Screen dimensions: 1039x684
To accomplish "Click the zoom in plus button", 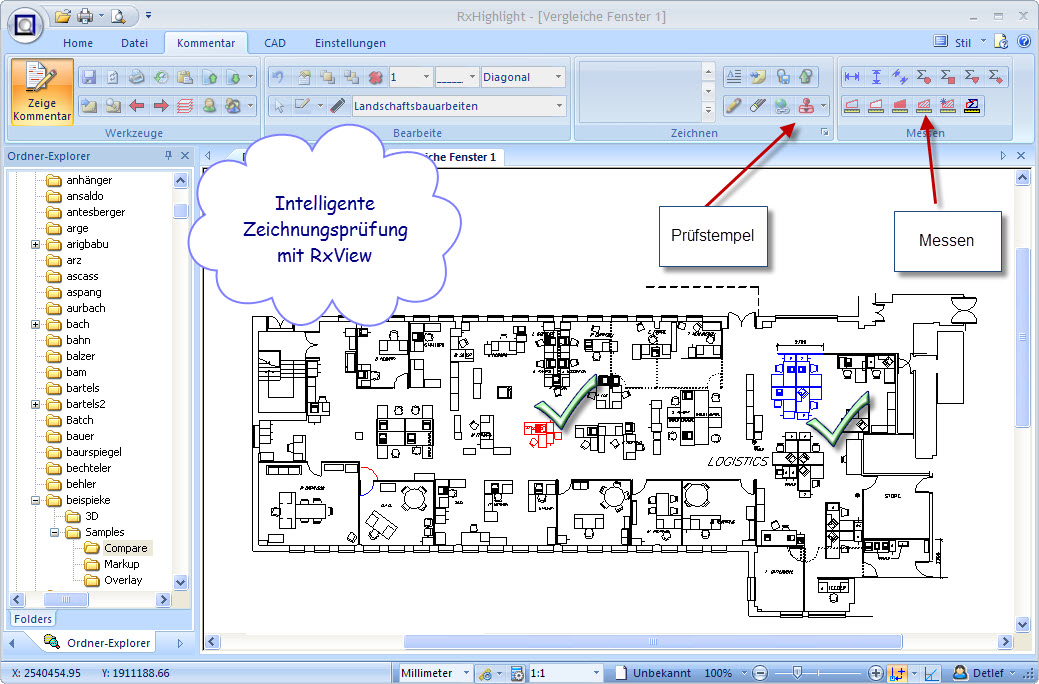I will [876, 673].
